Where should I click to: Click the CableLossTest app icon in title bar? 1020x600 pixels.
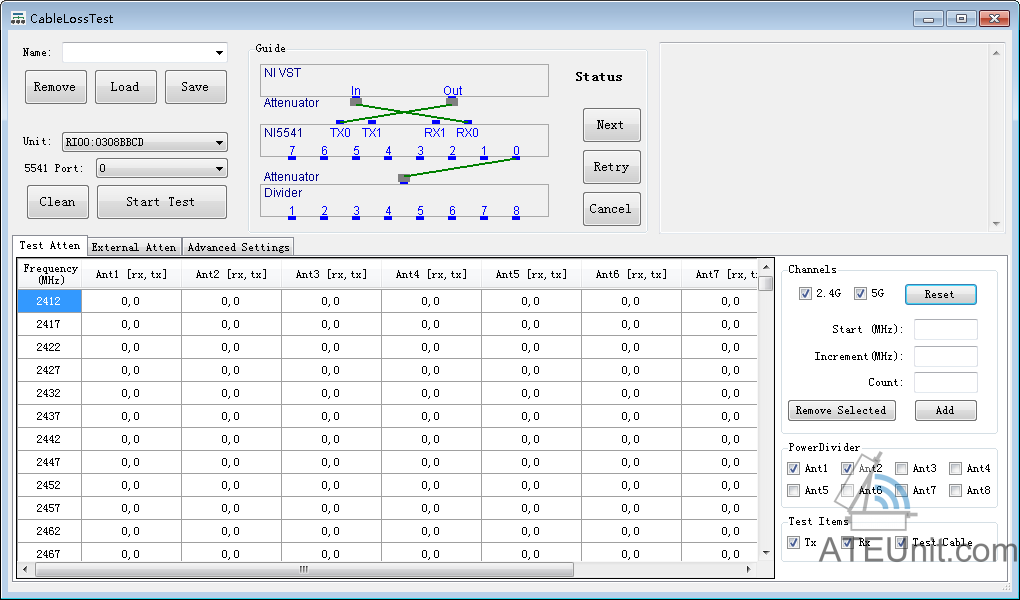(x=17, y=18)
